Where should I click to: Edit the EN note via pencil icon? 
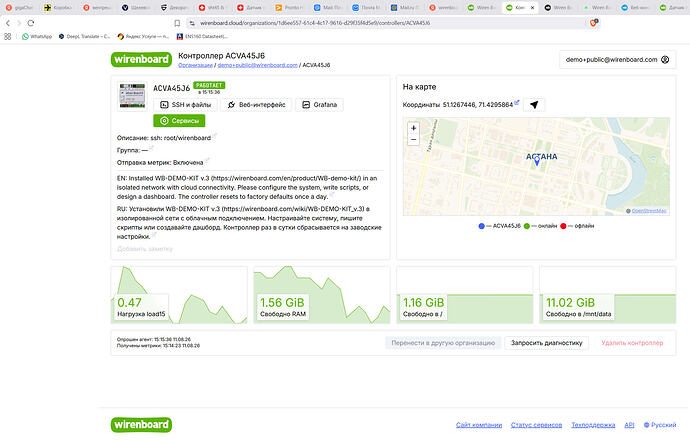[332, 194]
